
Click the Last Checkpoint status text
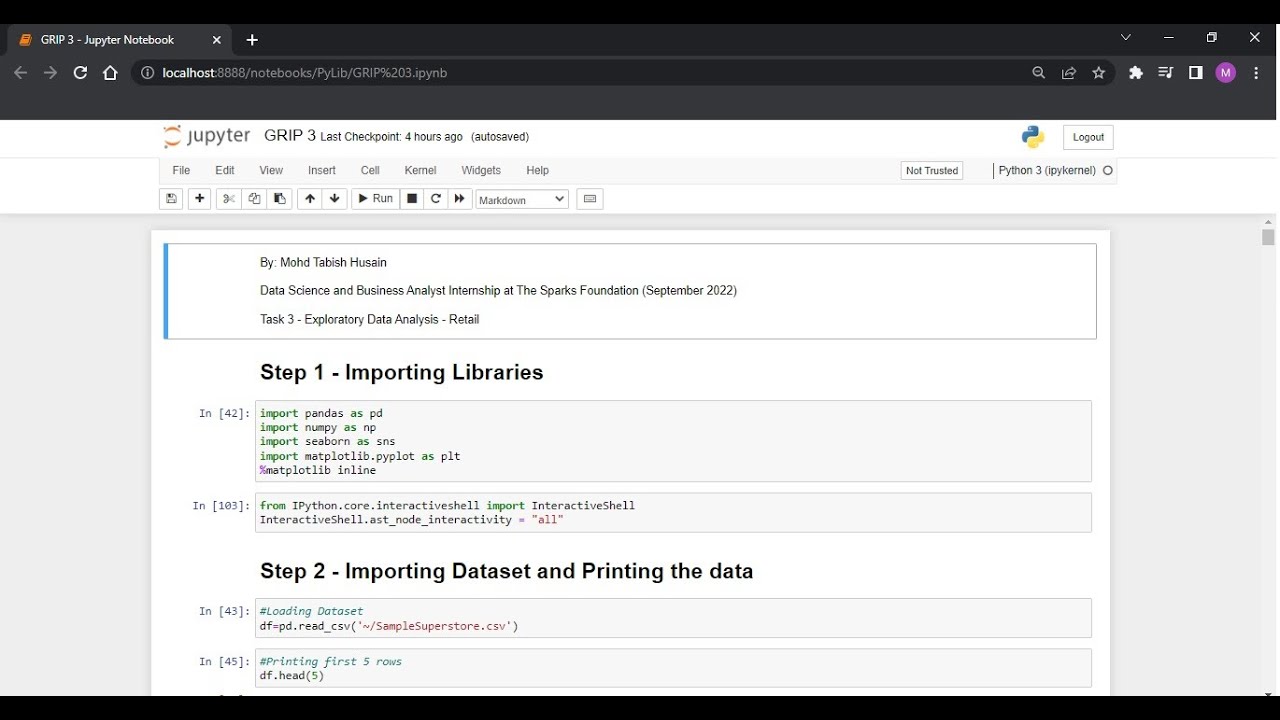[x=391, y=137]
